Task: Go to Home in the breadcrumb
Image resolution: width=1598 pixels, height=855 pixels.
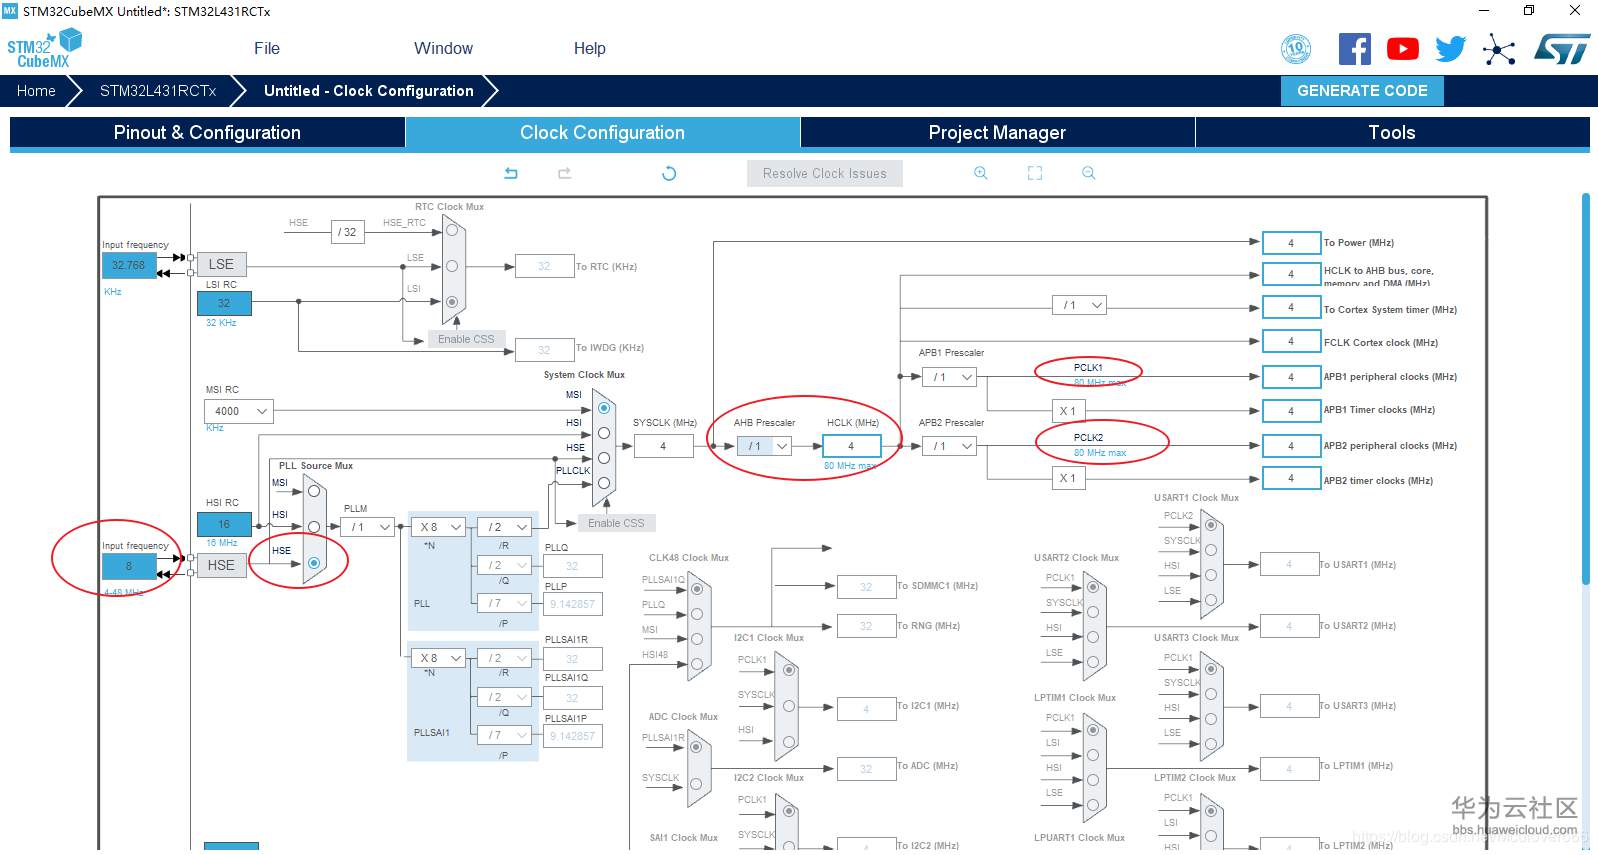Action: [36, 91]
